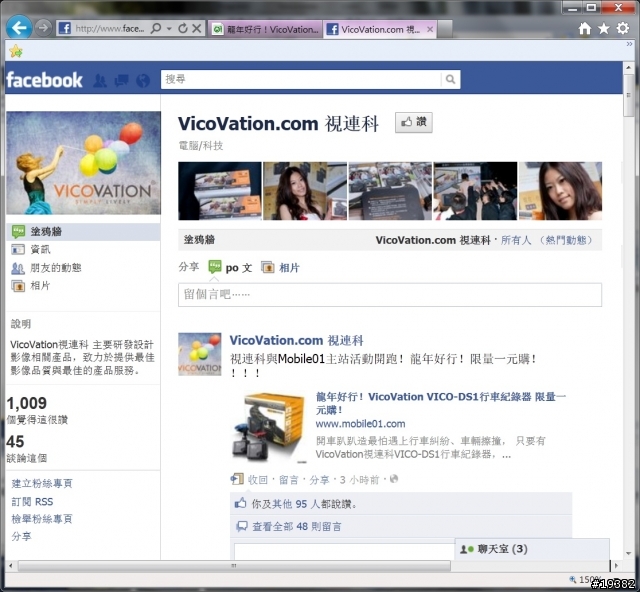Click 查看全部 48 則留言
Image resolution: width=640 pixels, height=592 pixels.
pyautogui.click(x=297, y=527)
